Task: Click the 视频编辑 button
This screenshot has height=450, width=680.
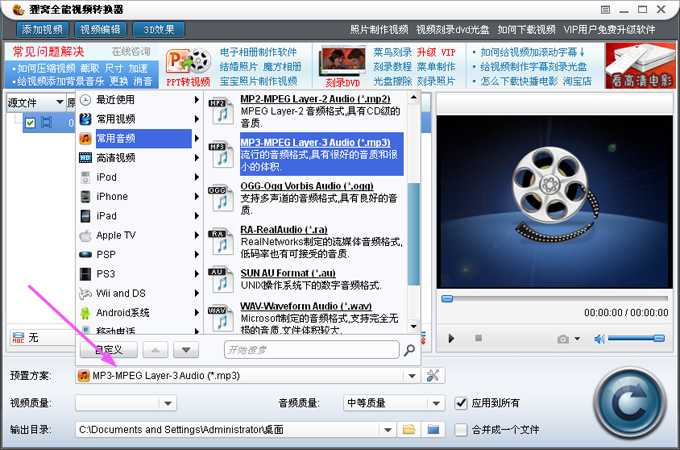Action: [101, 29]
